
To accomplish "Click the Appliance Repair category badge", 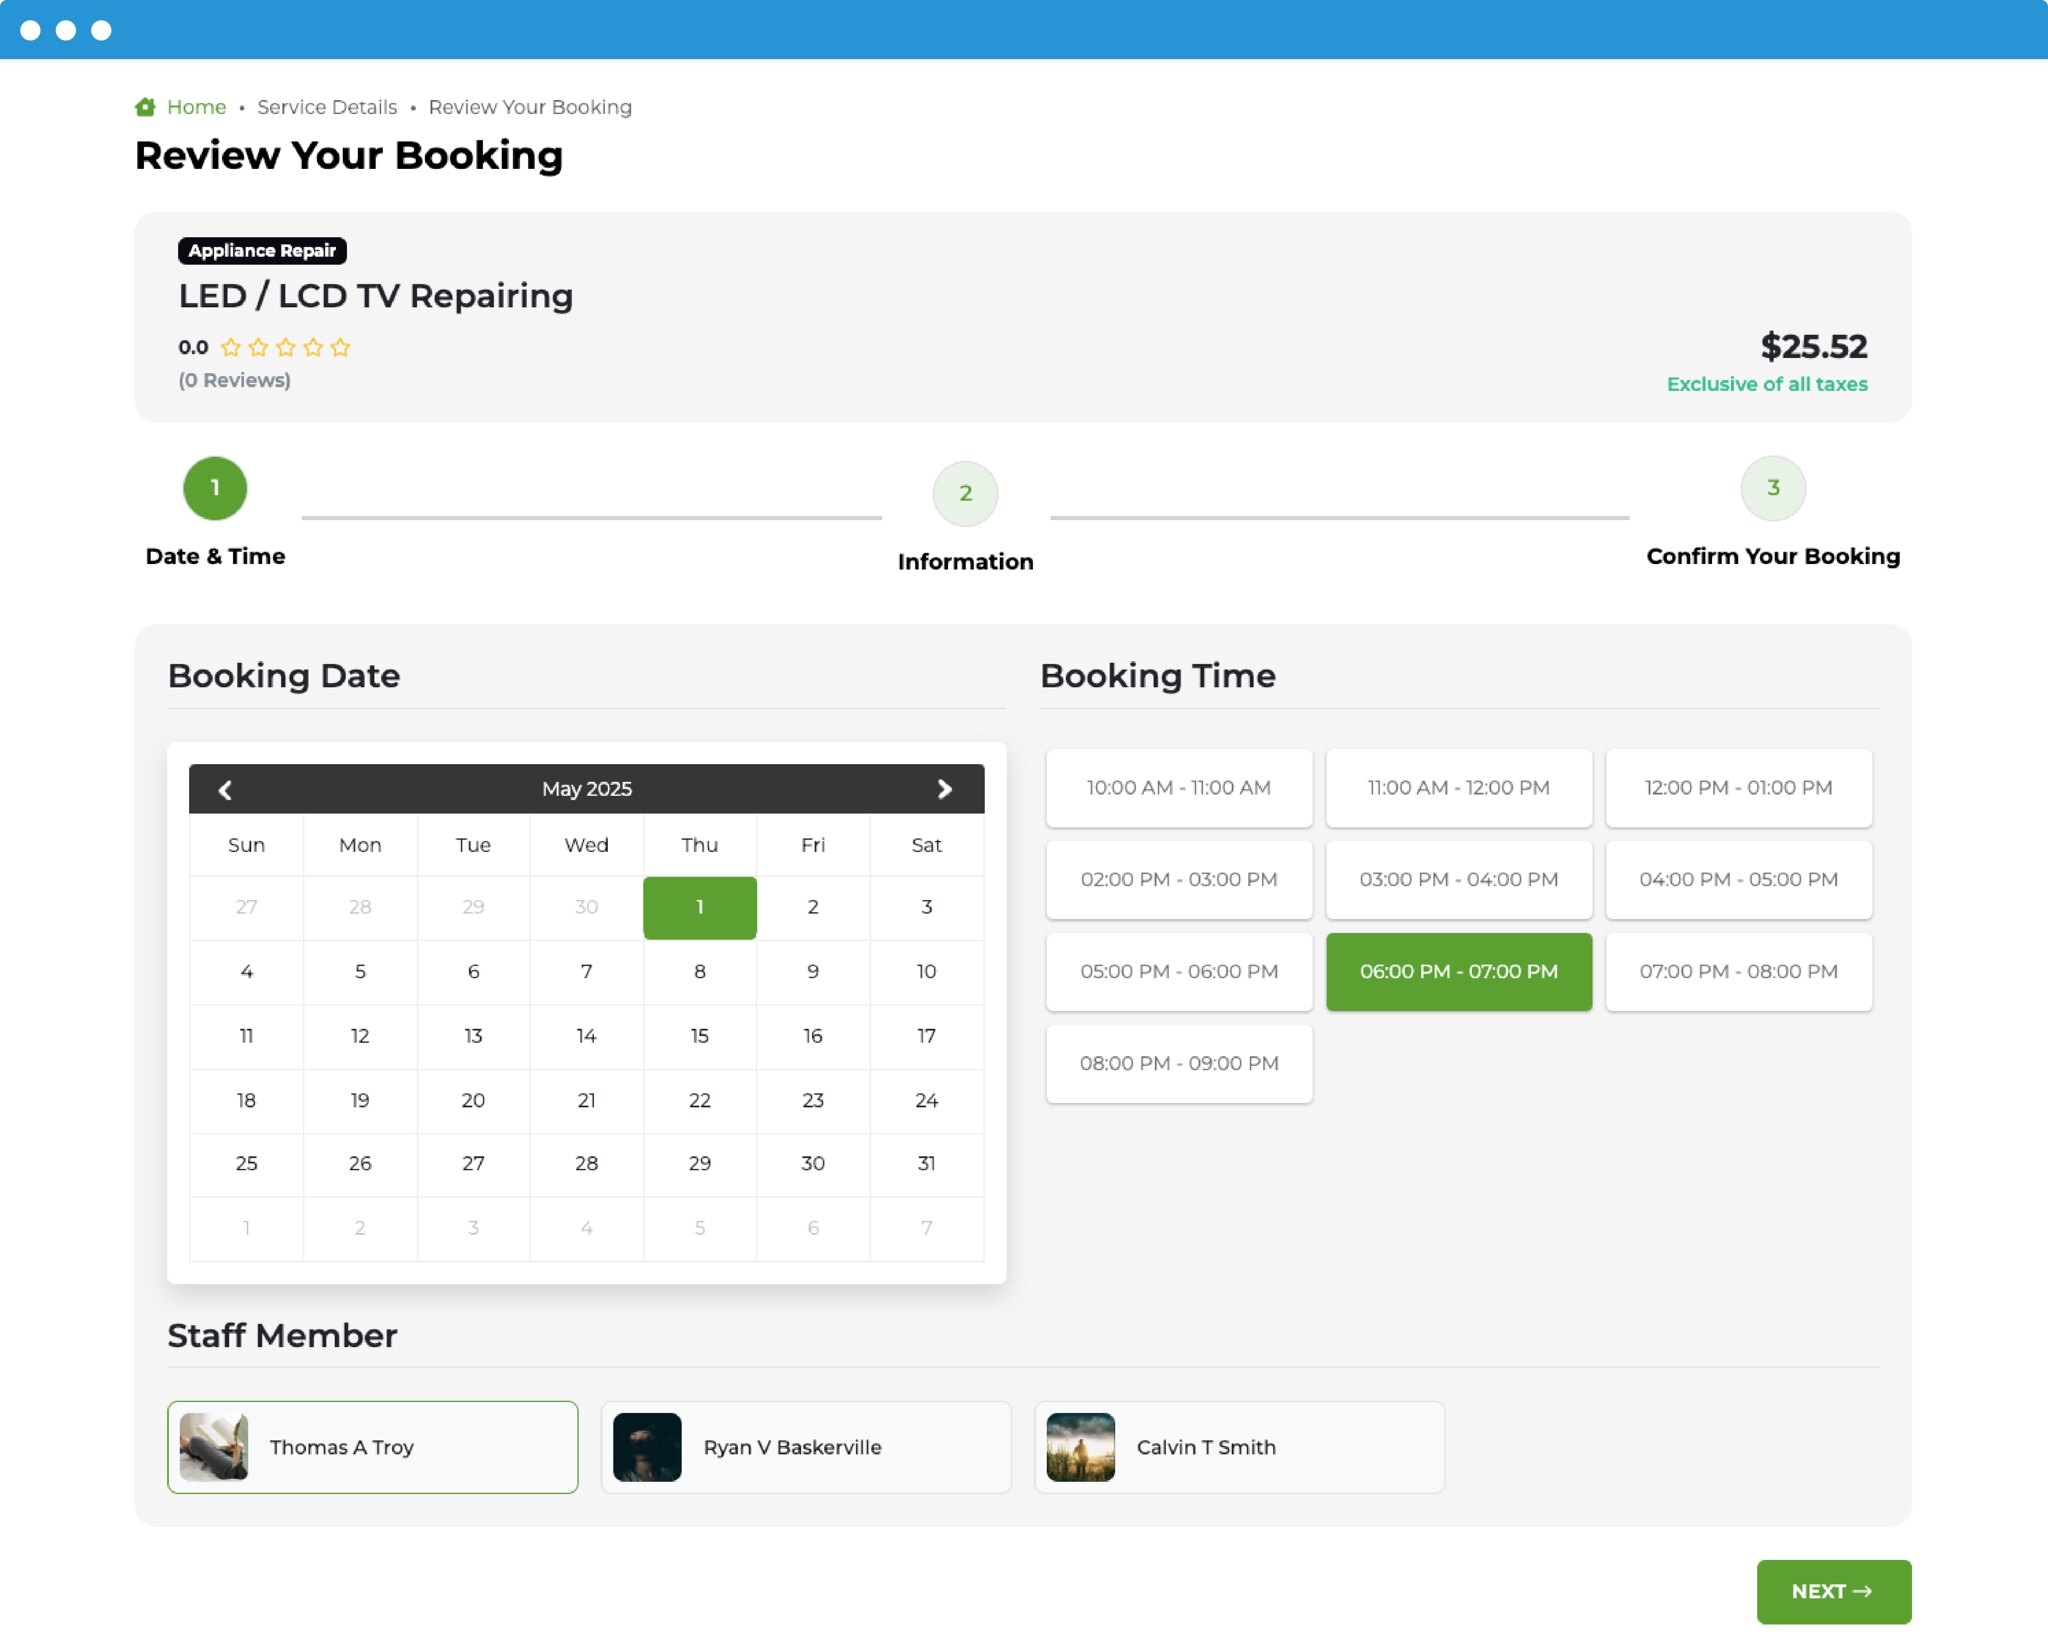I will click(x=262, y=251).
